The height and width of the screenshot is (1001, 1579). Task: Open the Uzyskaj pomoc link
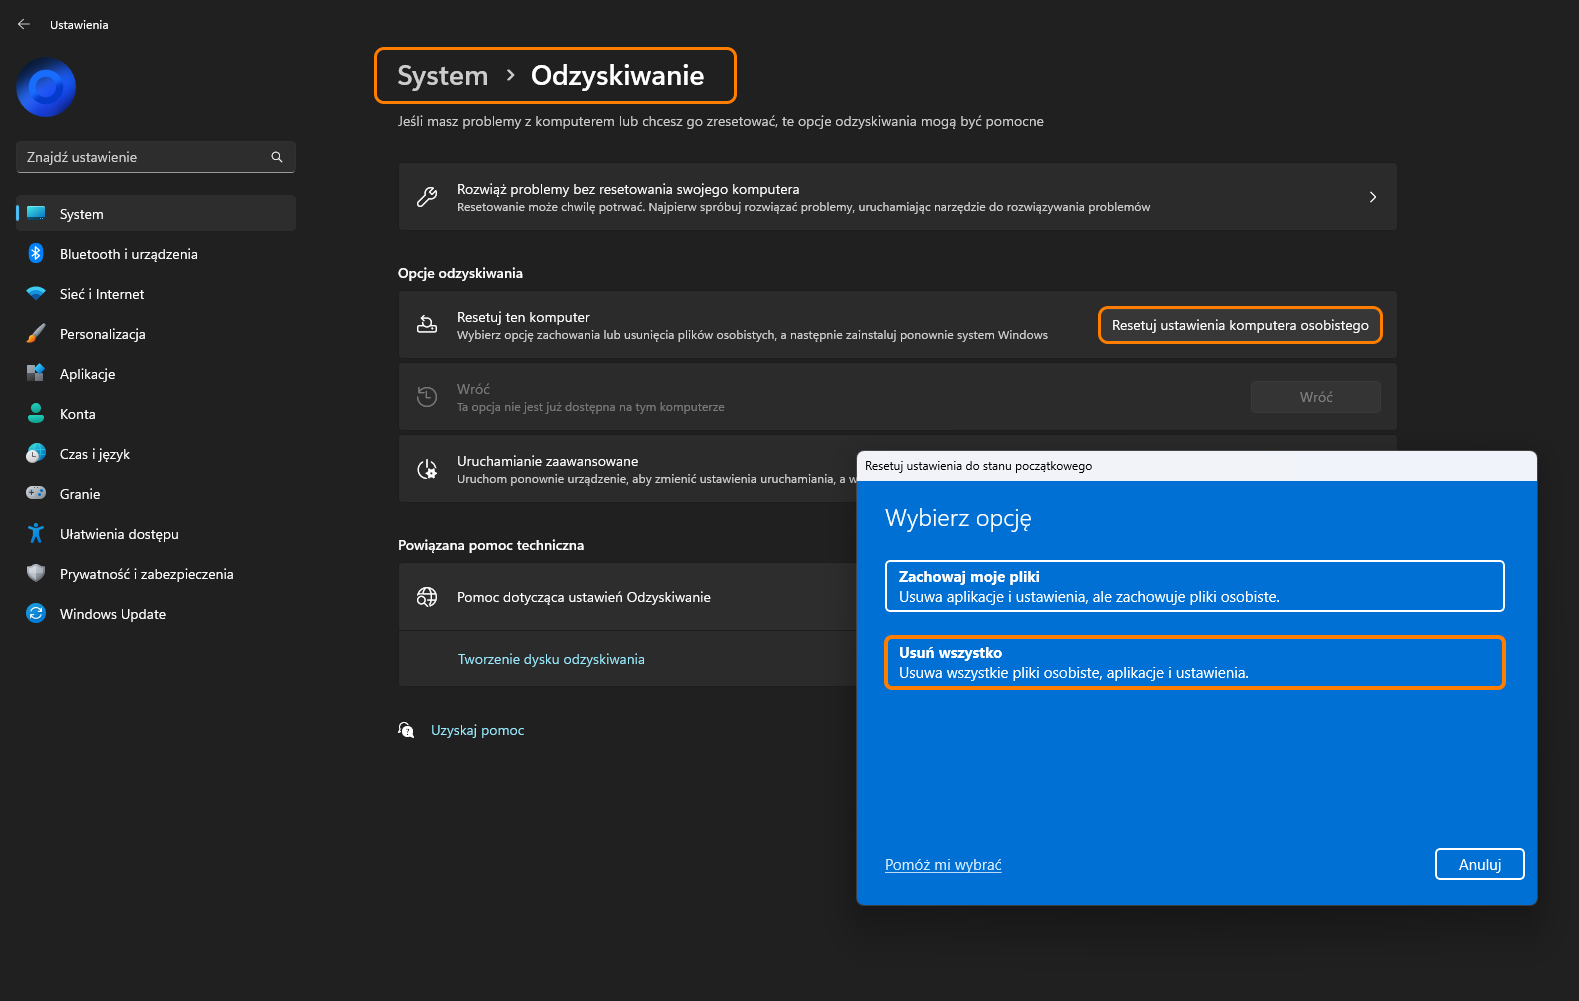pos(478,730)
